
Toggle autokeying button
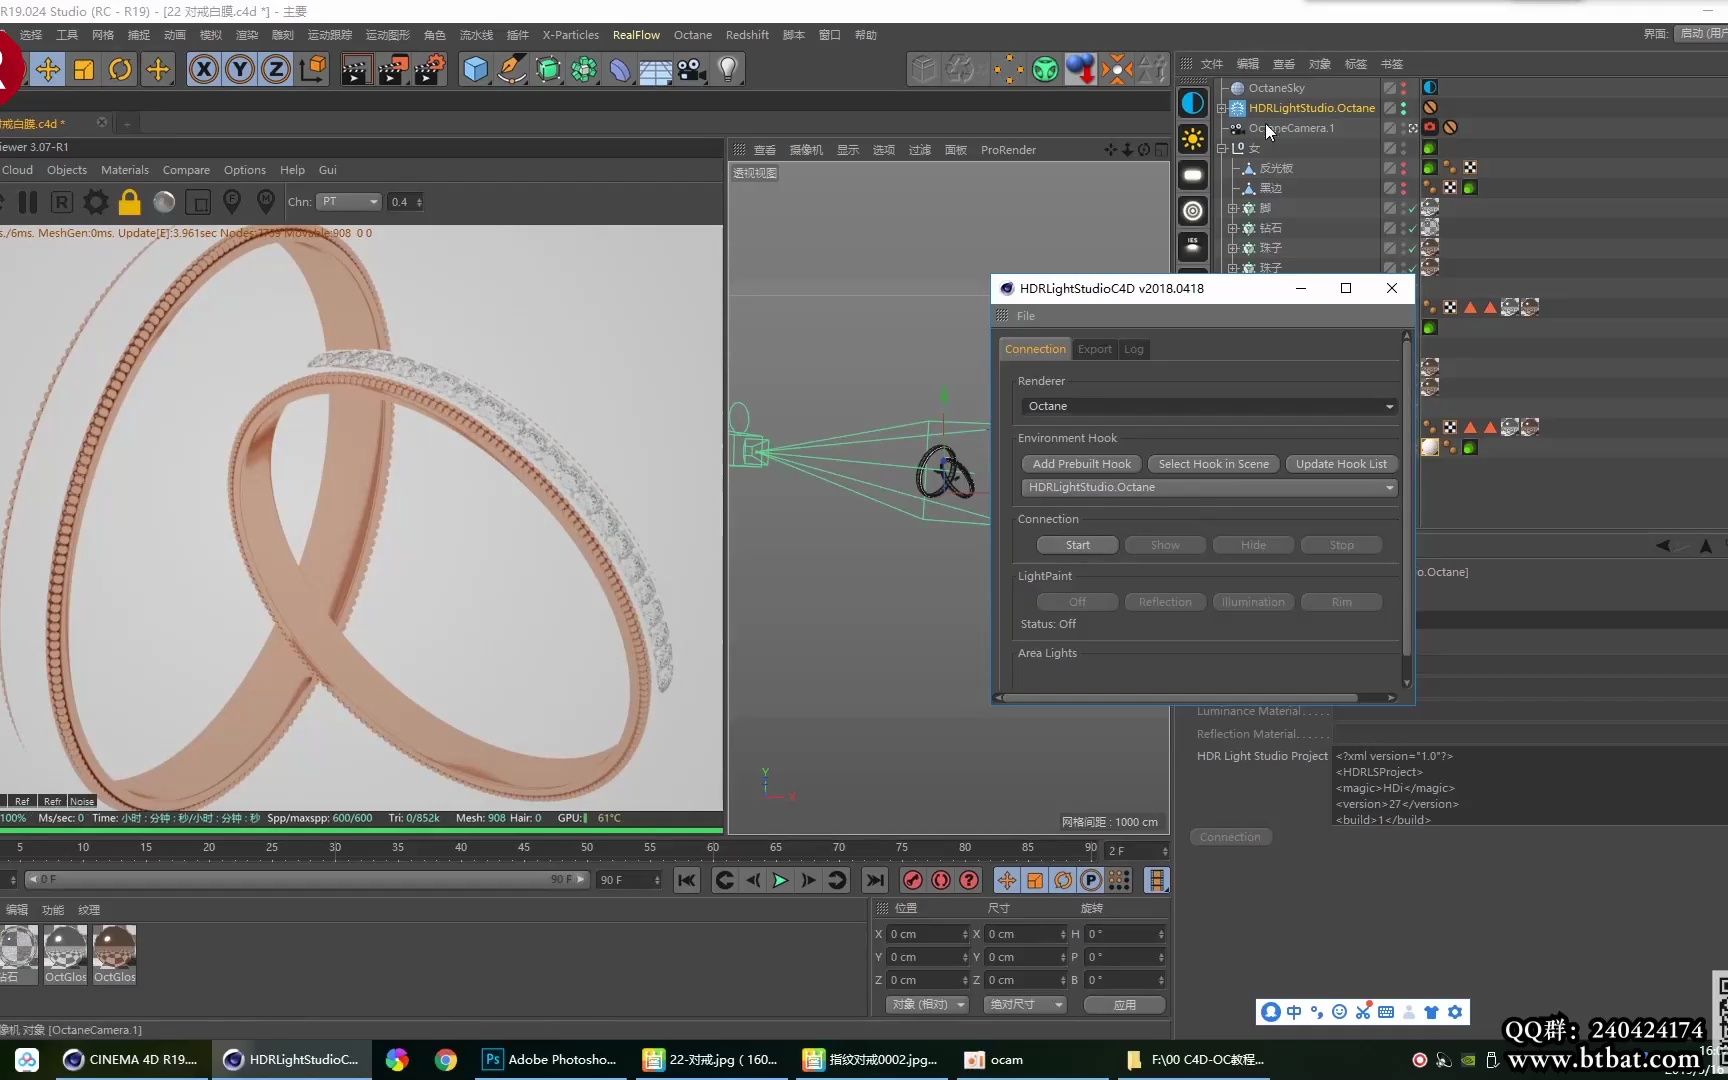pyautogui.click(x=941, y=880)
